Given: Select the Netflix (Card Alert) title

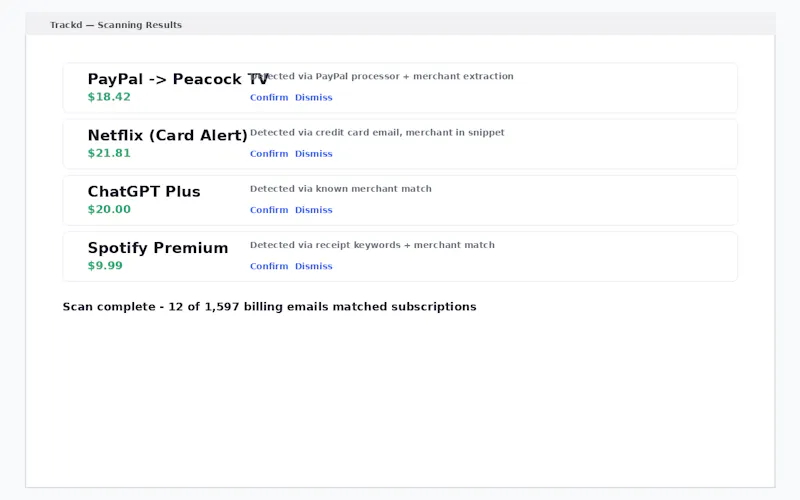Looking at the screenshot, I should [x=167, y=135].
